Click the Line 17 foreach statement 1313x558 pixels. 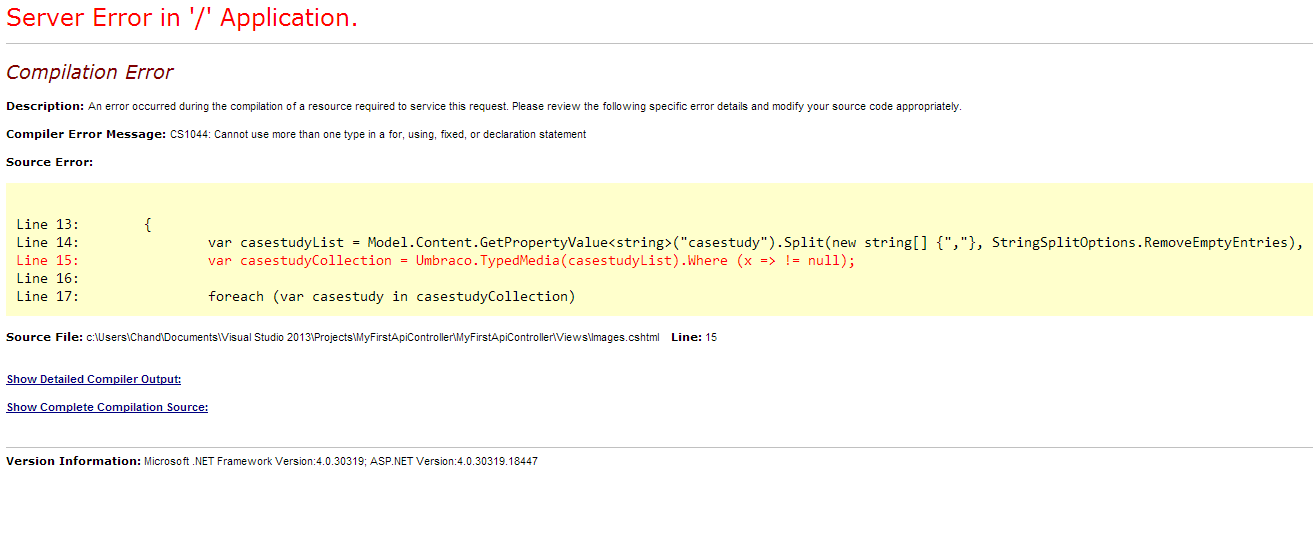click(x=392, y=296)
